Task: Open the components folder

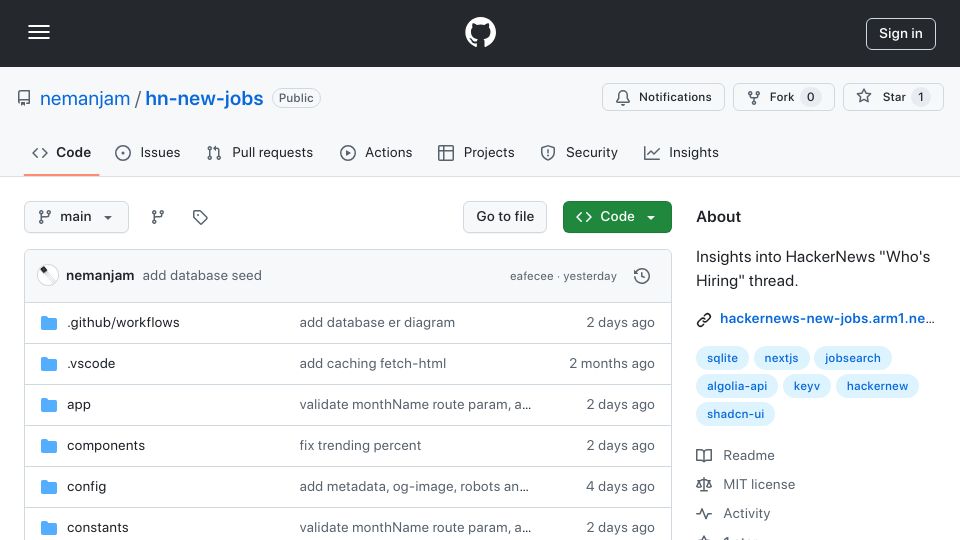Action: click(x=106, y=446)
